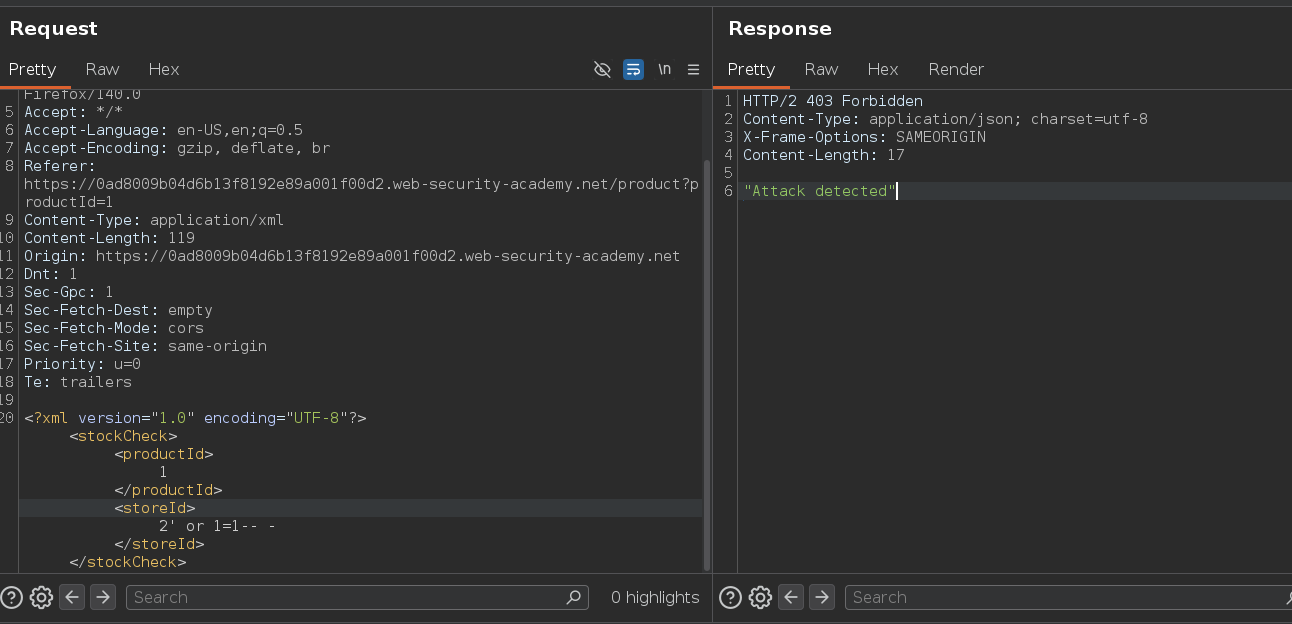Click the Accept-Encoding header line

177,148
